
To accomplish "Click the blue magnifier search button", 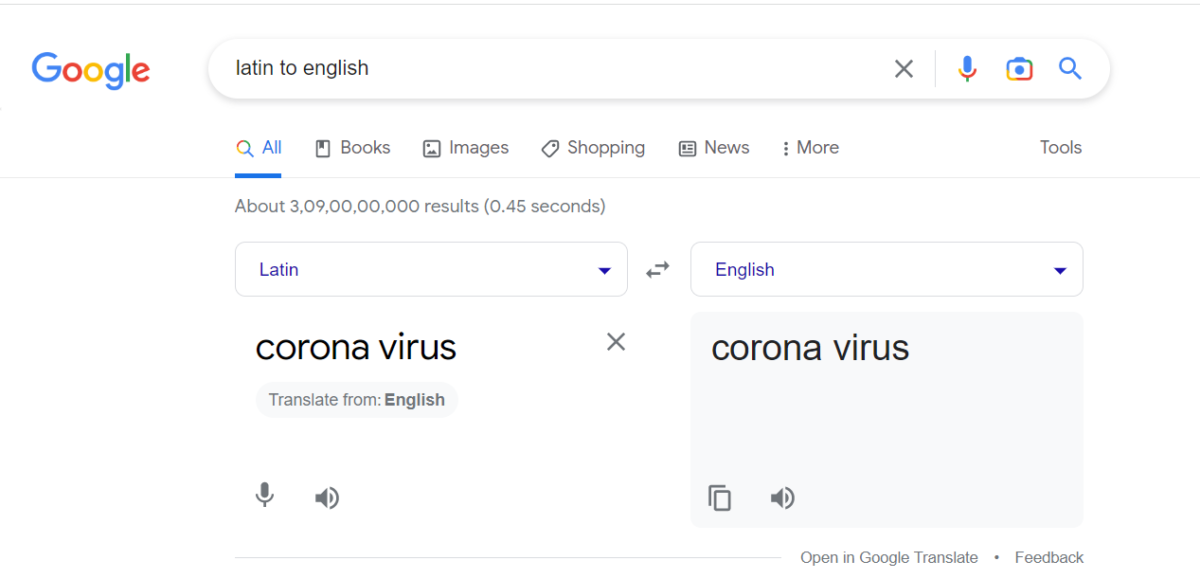I will click(1071, 69).
